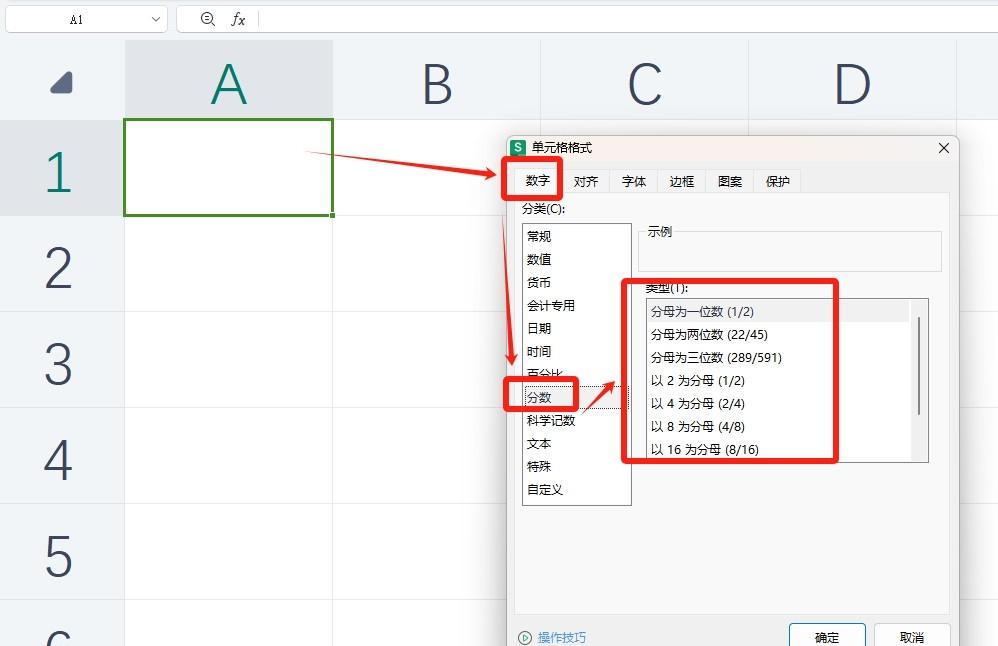Image resolution: width=998 pixels, height=646 pixels.
Task: Confirm with the 确定 button
Action: pyautogui.click(x=827, y=637)
